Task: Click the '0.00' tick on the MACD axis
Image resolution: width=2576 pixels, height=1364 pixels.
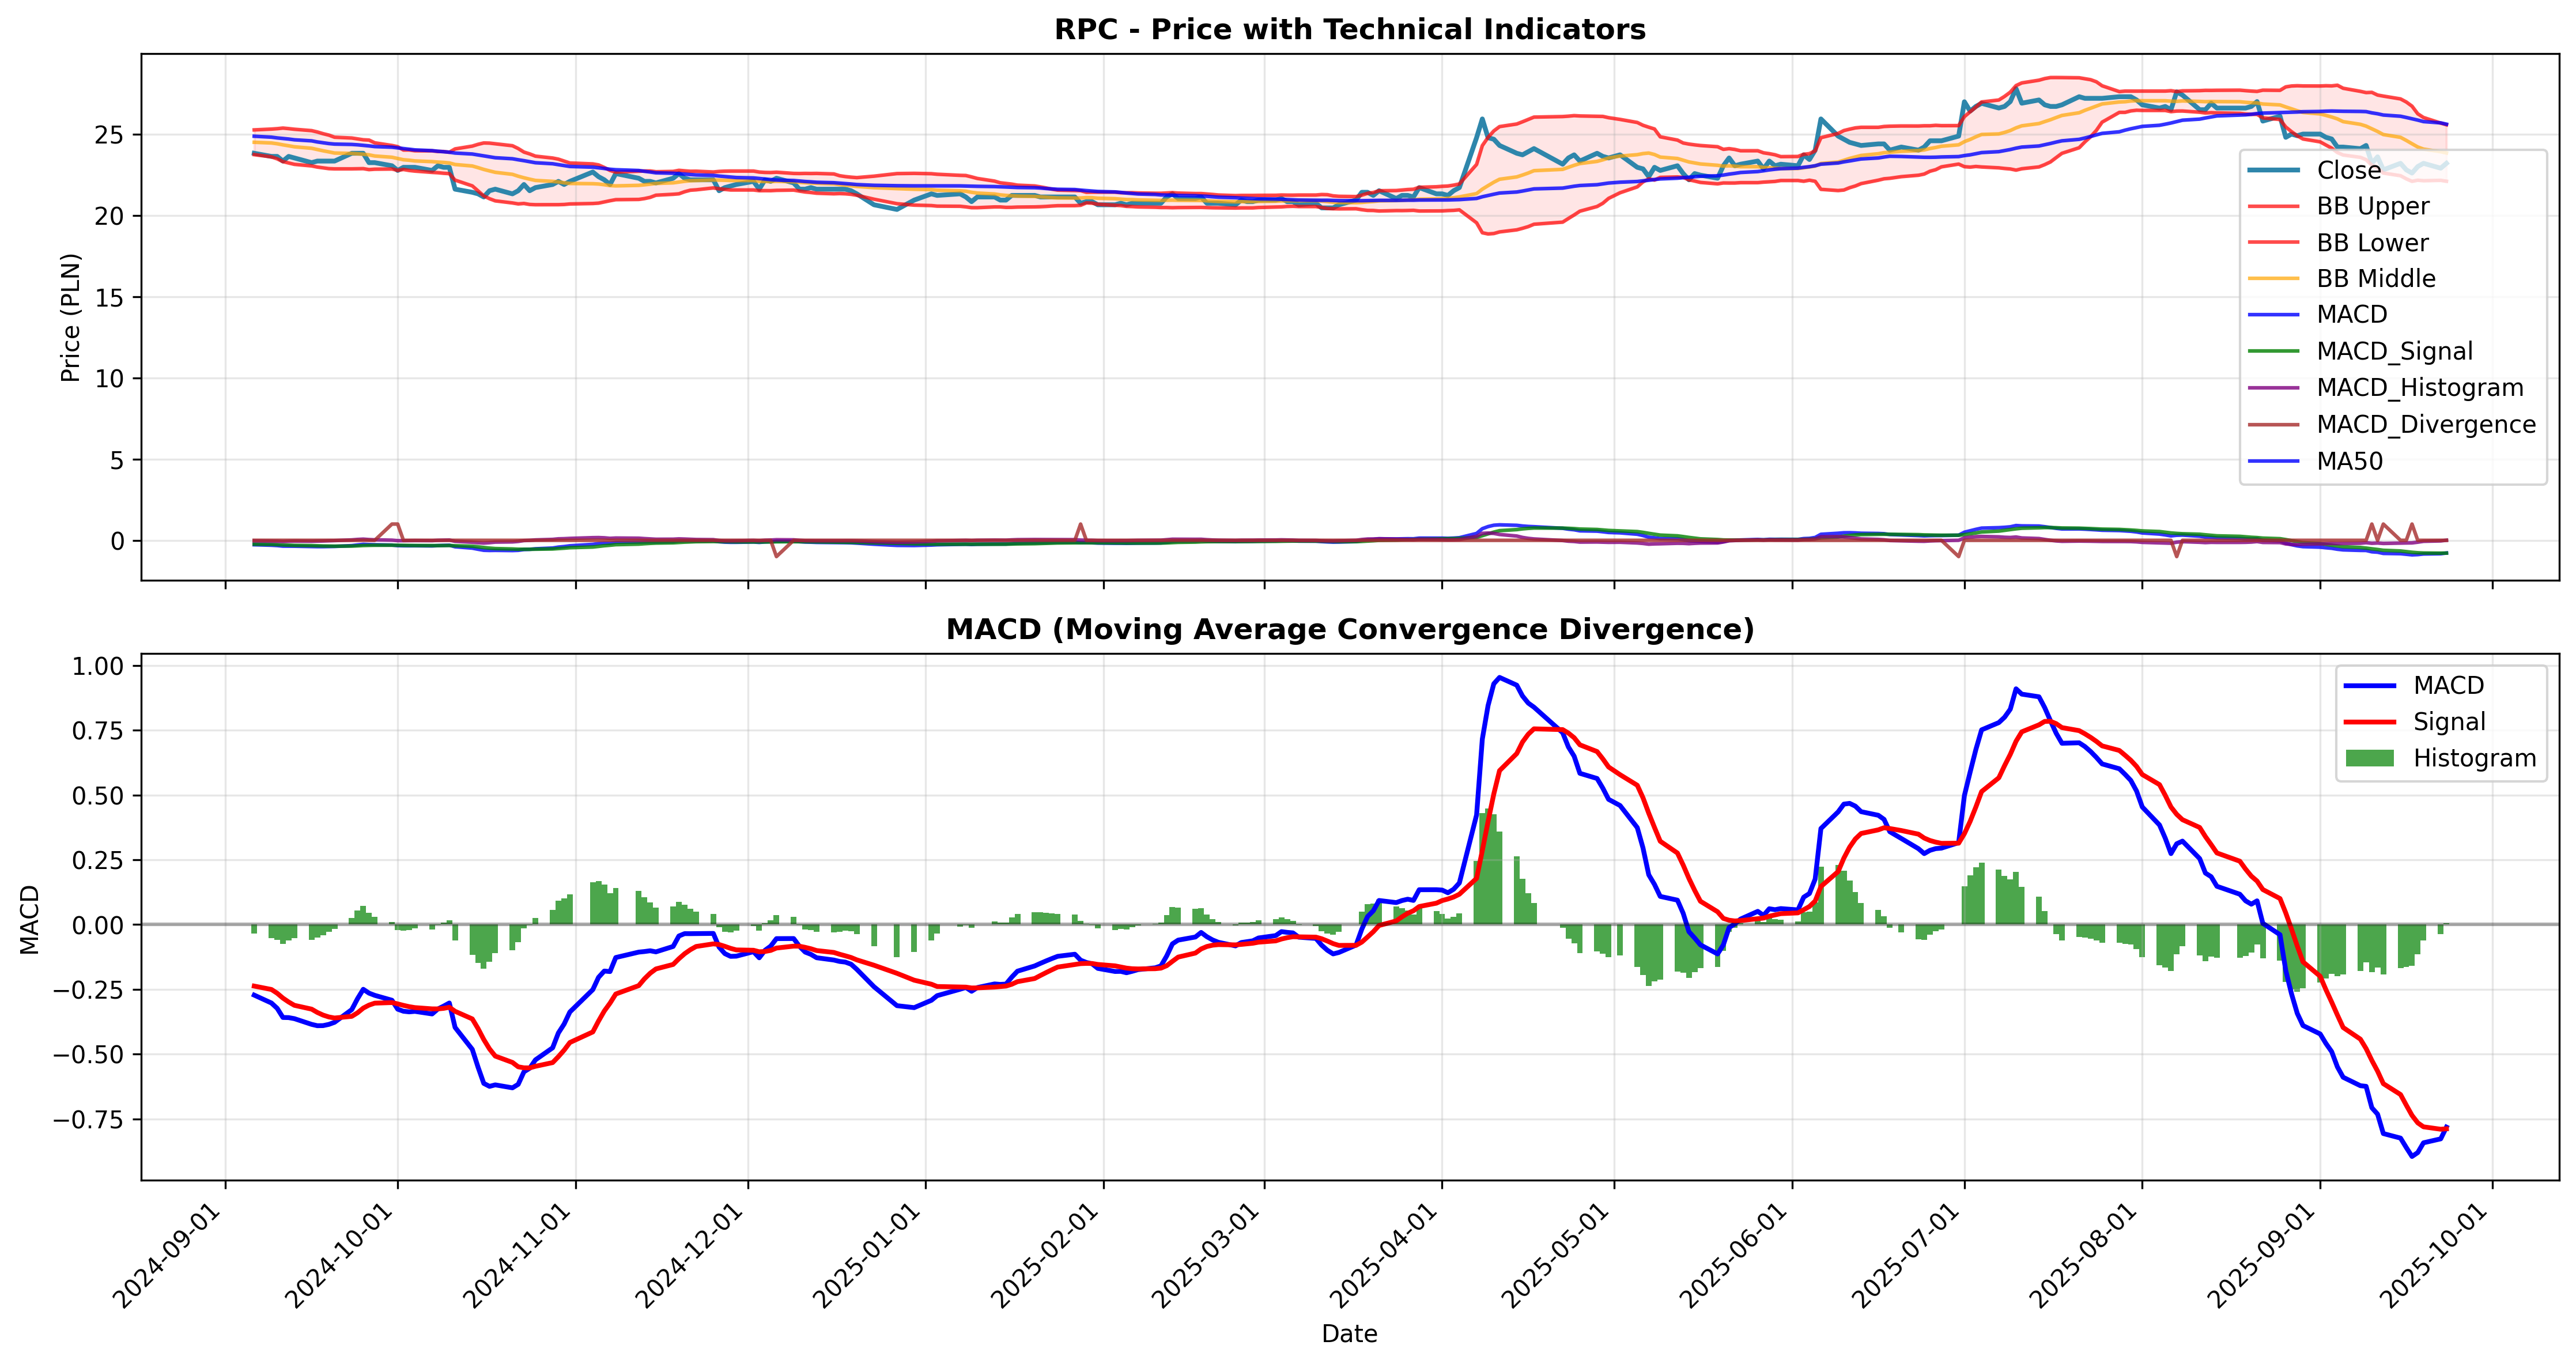Action: [x=98, y=925]
